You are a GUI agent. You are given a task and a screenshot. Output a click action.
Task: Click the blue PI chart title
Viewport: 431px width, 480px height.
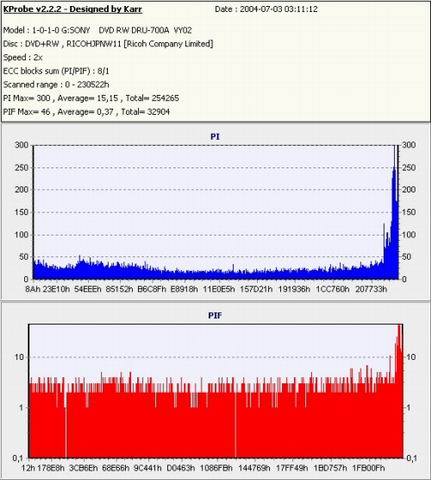click(215, 137)
